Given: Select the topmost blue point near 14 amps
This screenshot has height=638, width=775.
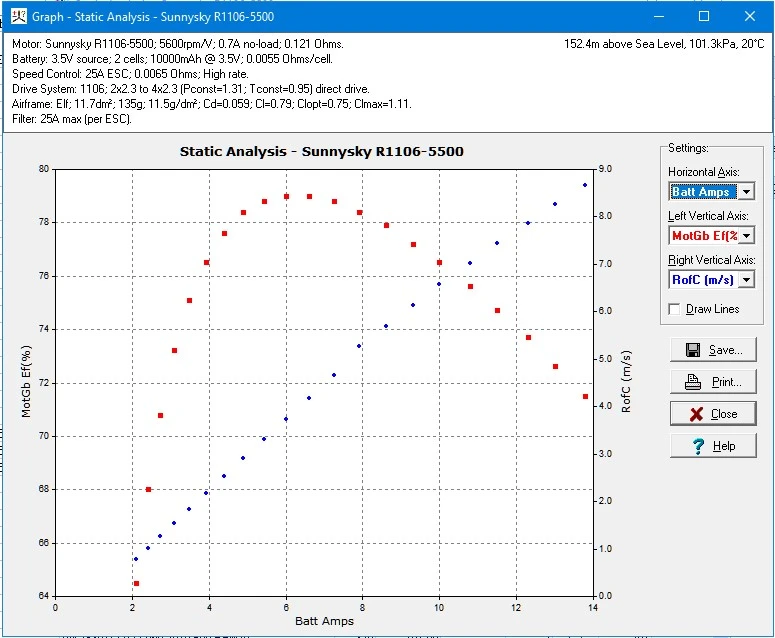Looking at the screenshot, I should pos(585,185).
